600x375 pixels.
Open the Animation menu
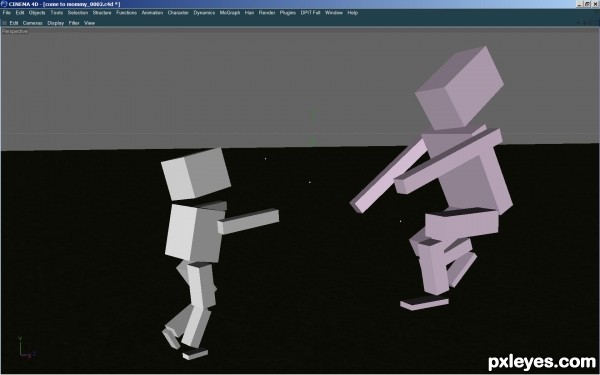click(x=152, y=13)
